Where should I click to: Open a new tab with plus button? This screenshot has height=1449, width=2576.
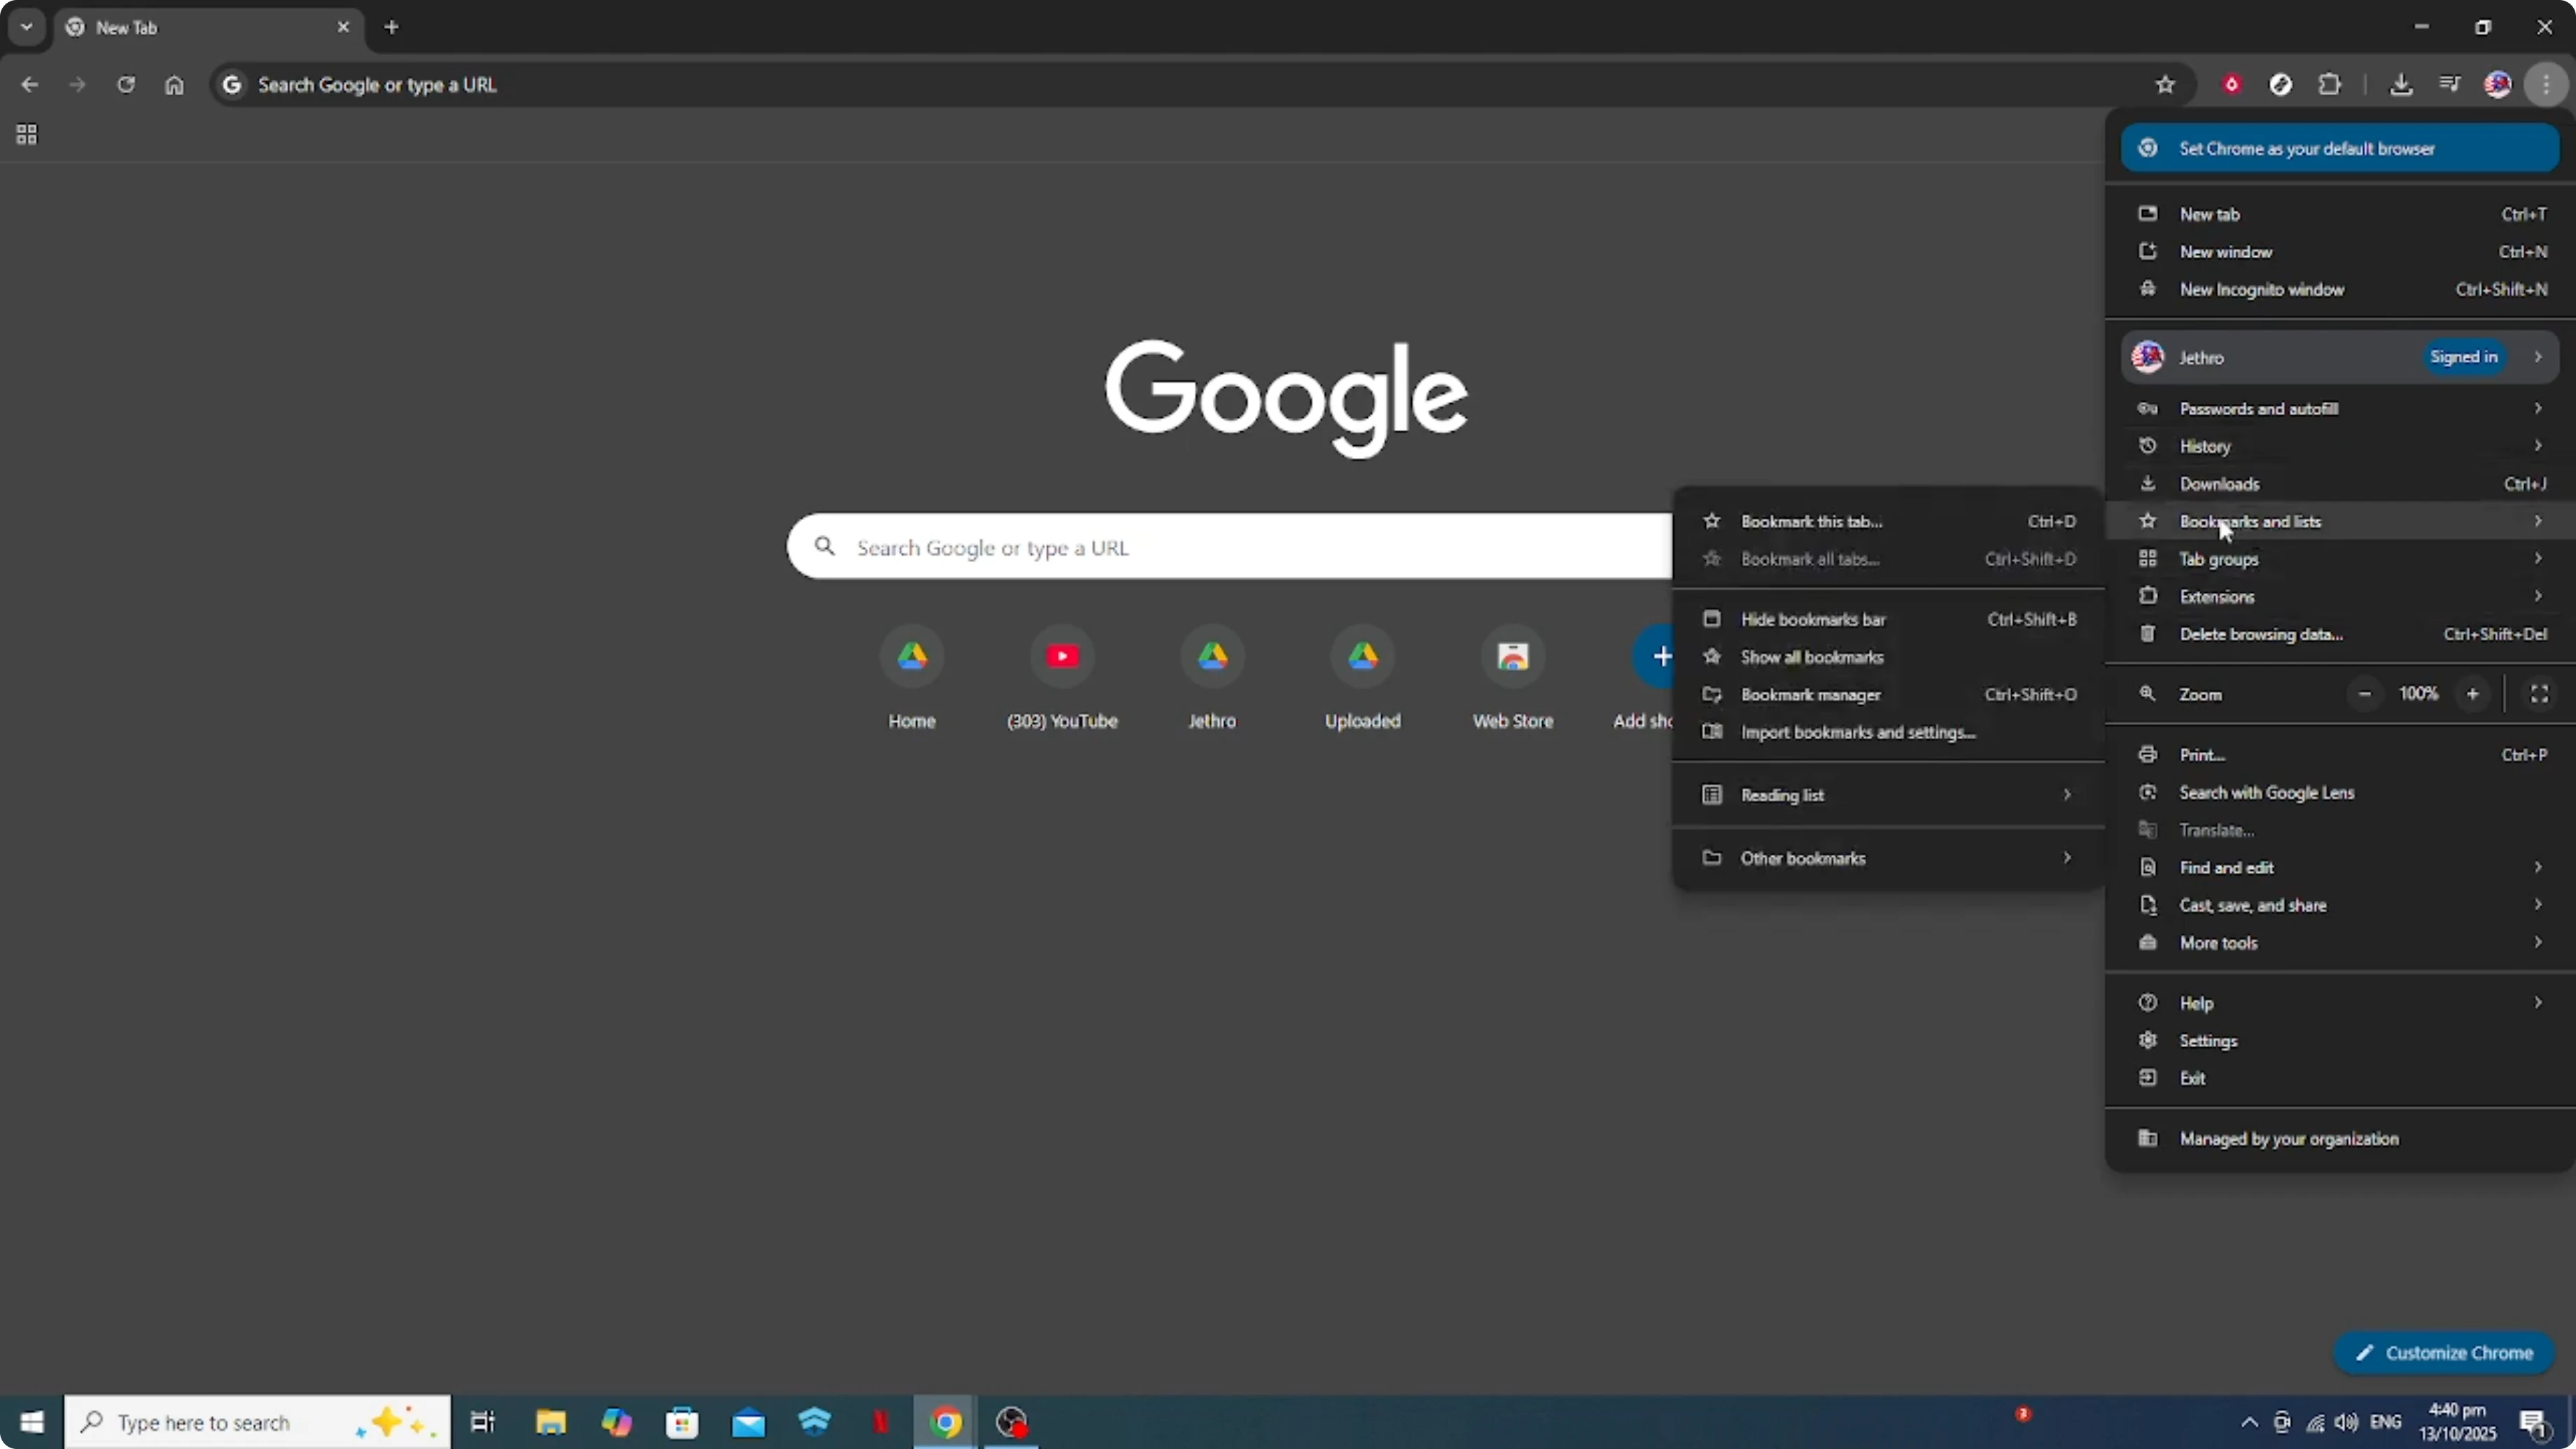coord(392,27)
